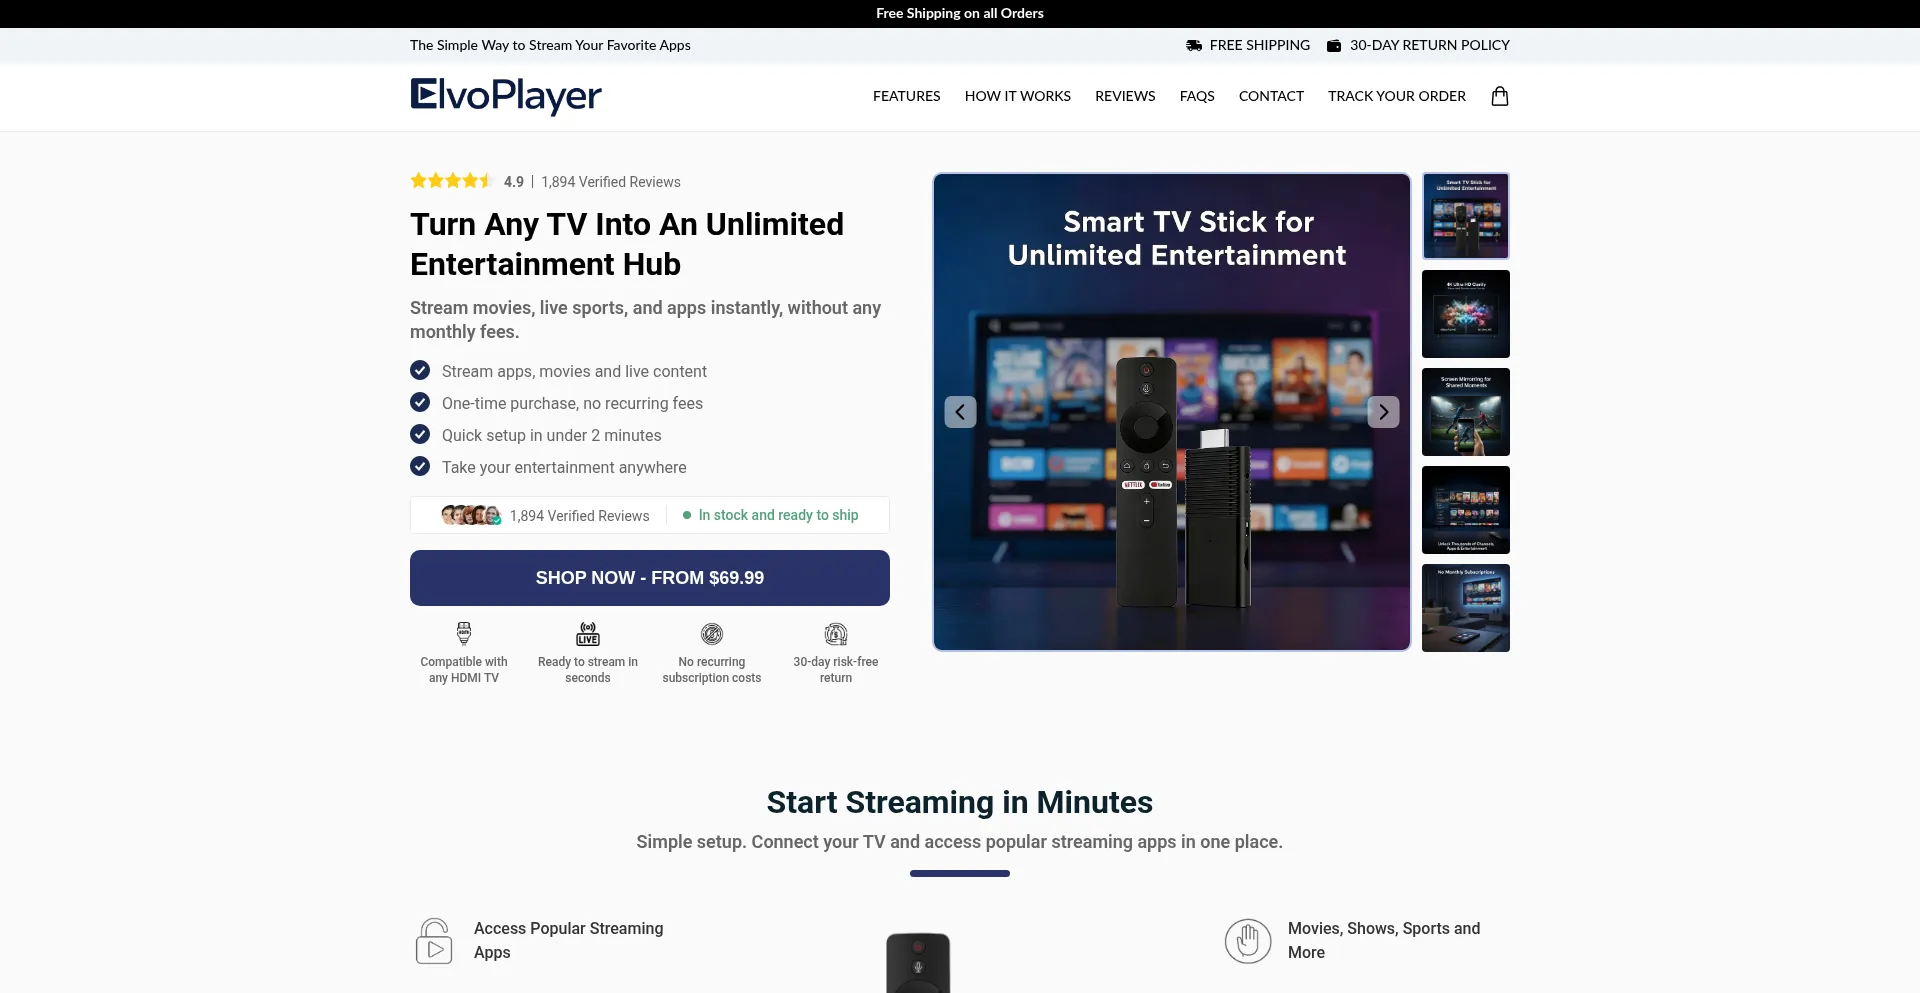The width and height of the screenshot is (1920, 993).
Task: Click the reviewer avatars group
Action: click(471, 515)
